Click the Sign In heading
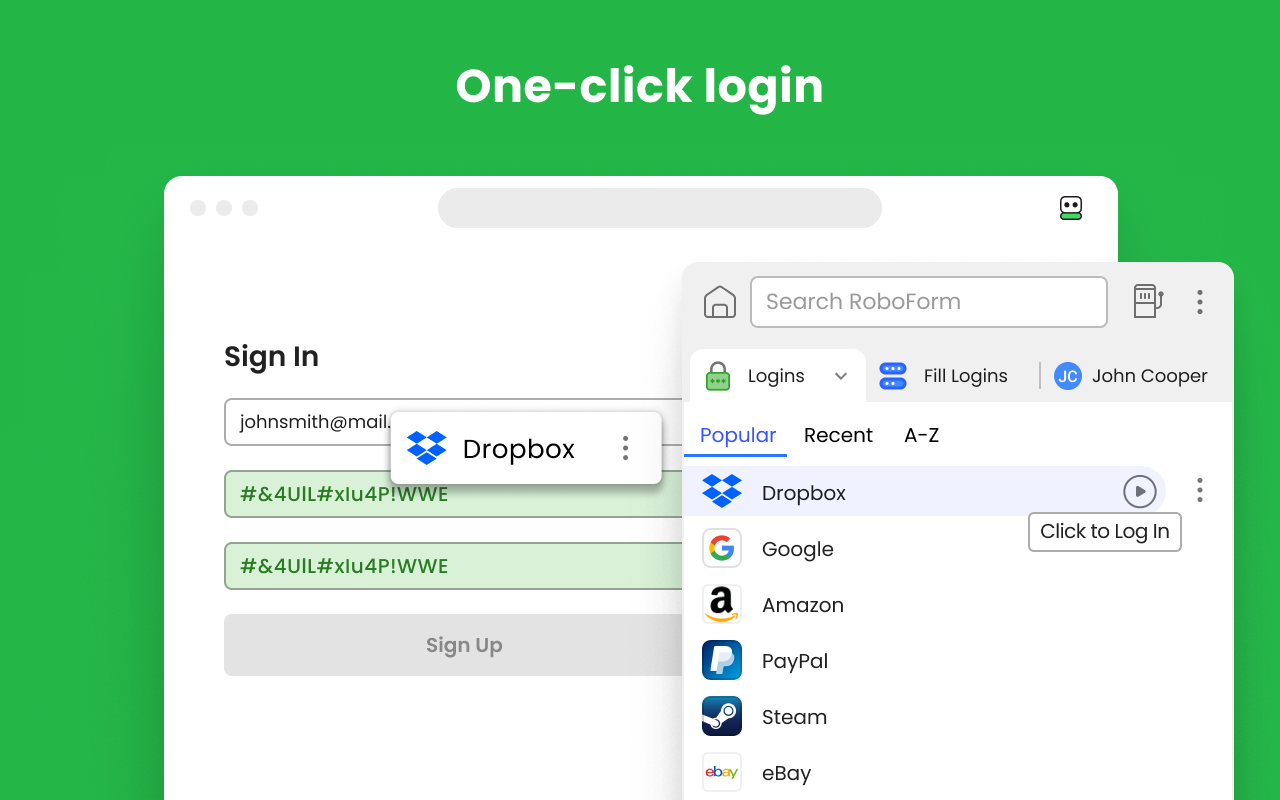1280x800 pixels. (271, 357)
